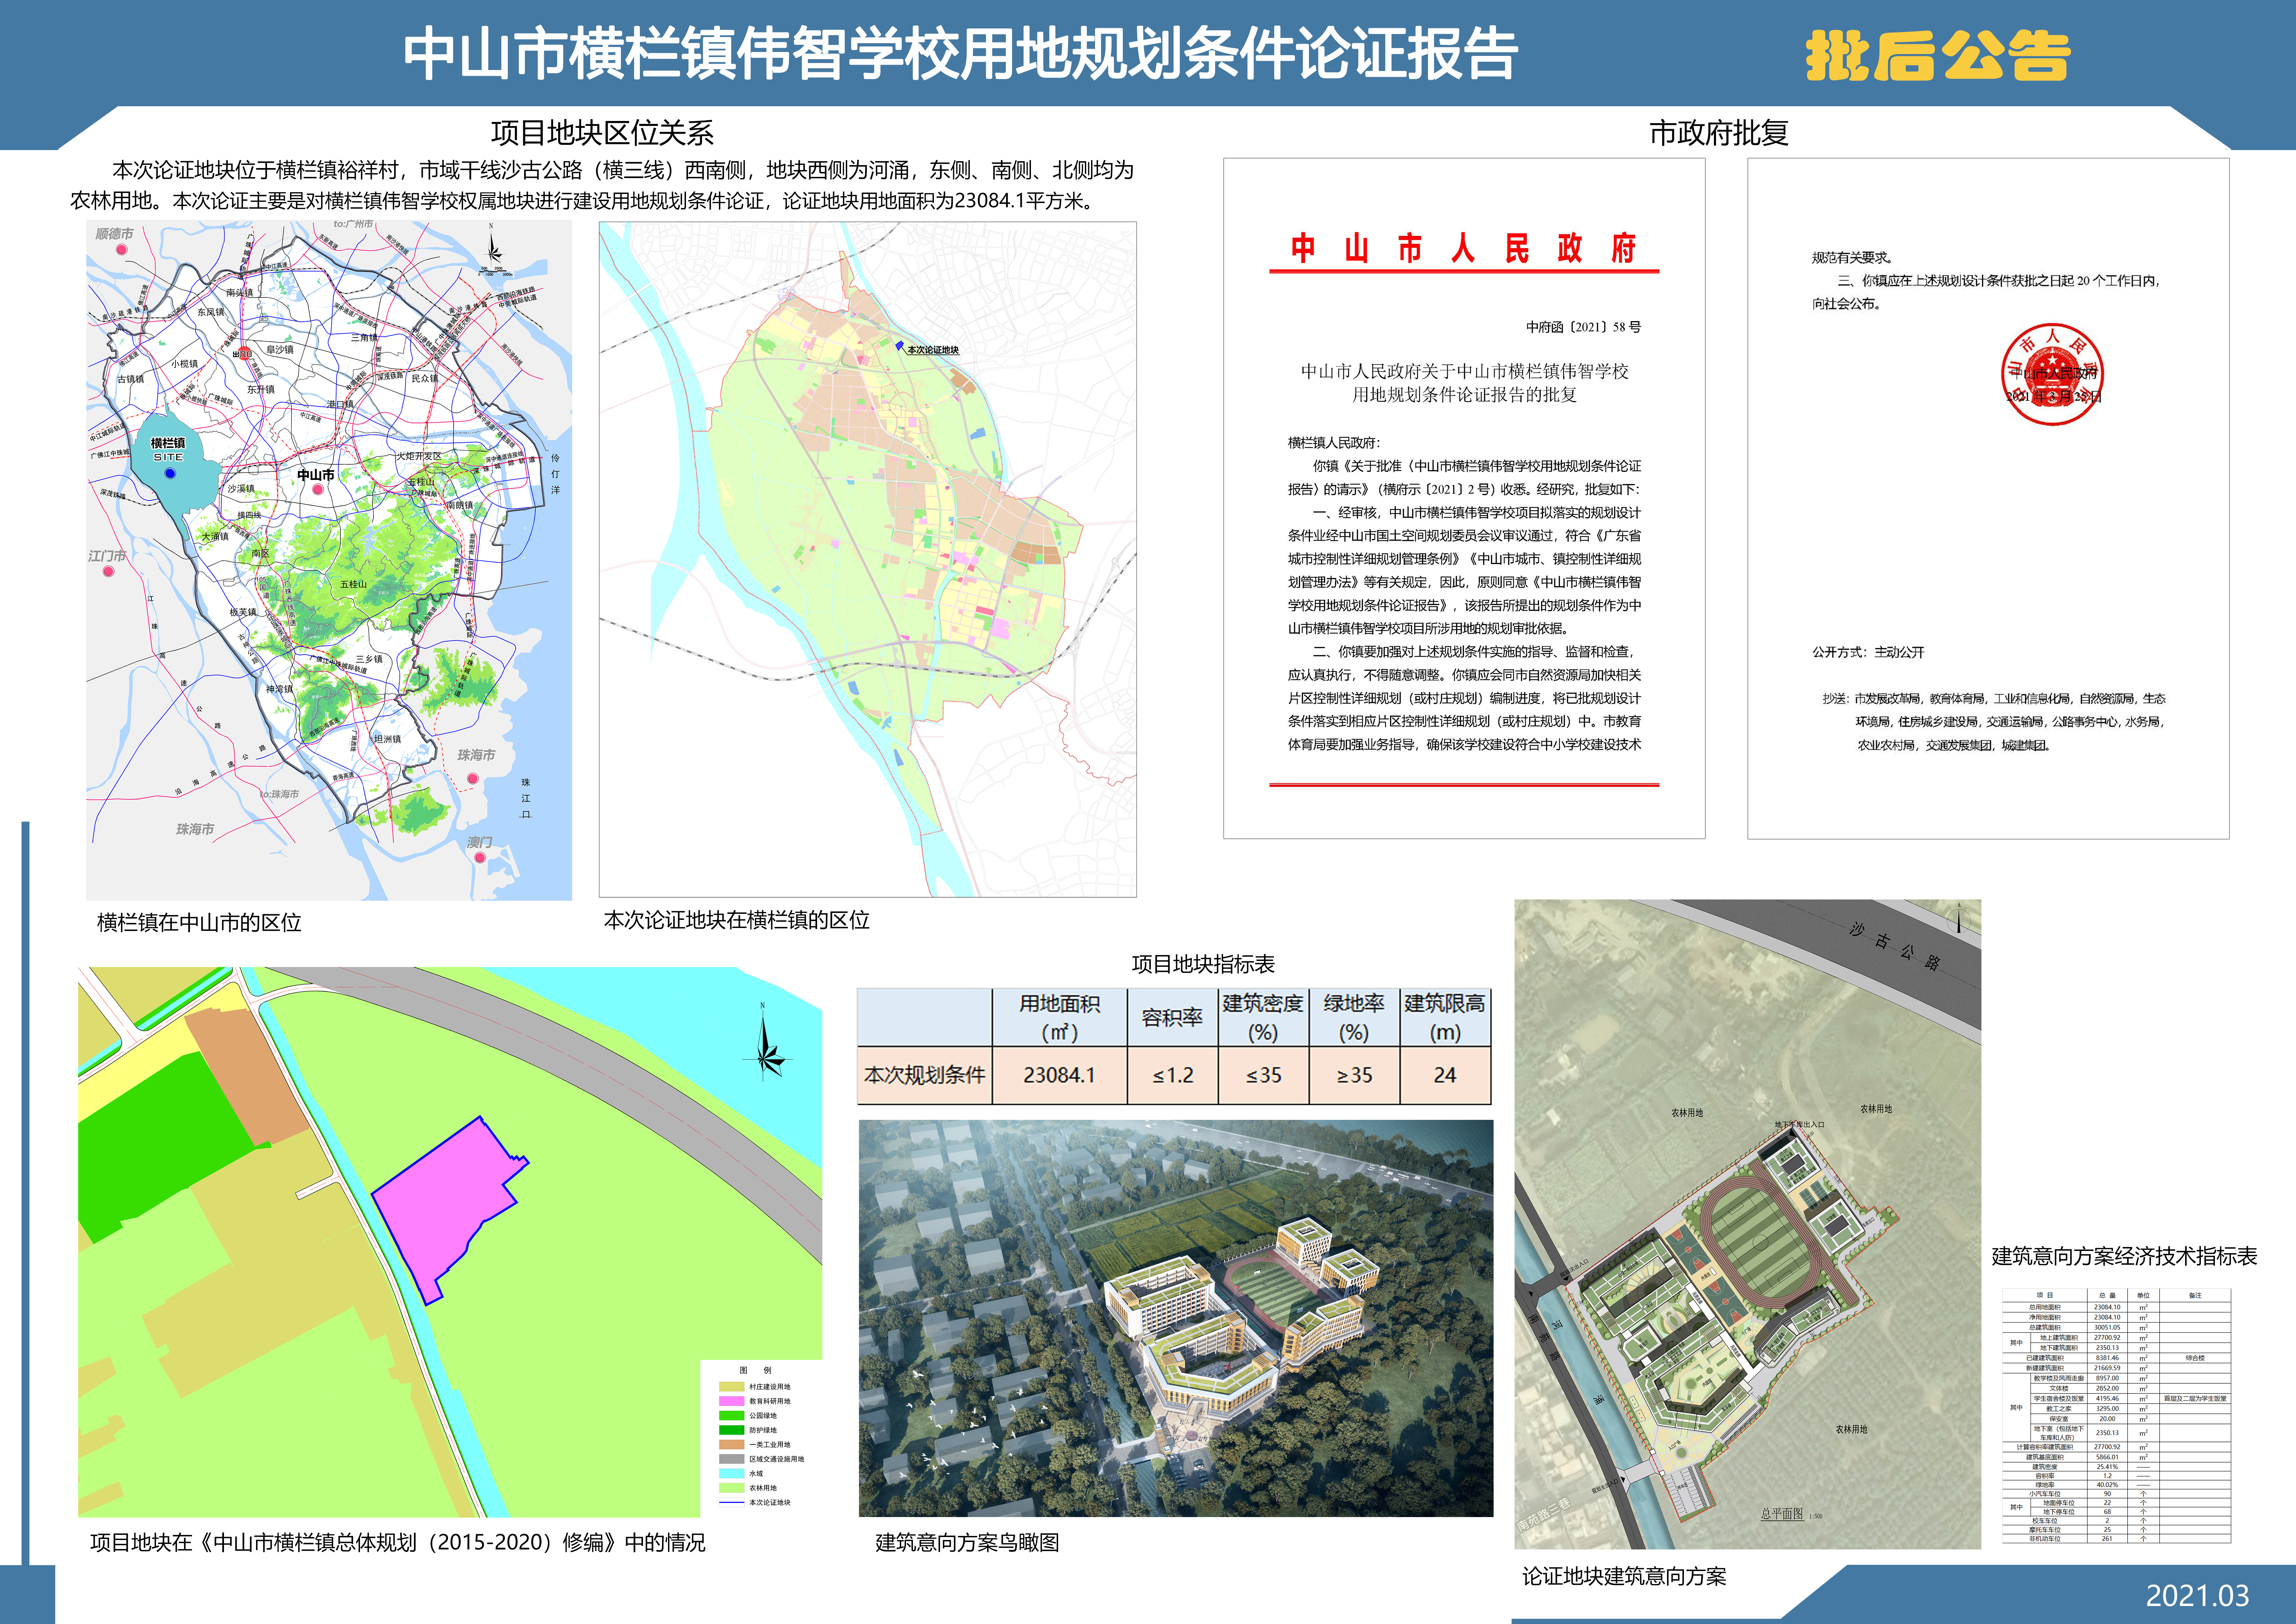Screen dimensions: 2296x1624
Task: Click the table cell value 24
Action: click(1445, 1075)
